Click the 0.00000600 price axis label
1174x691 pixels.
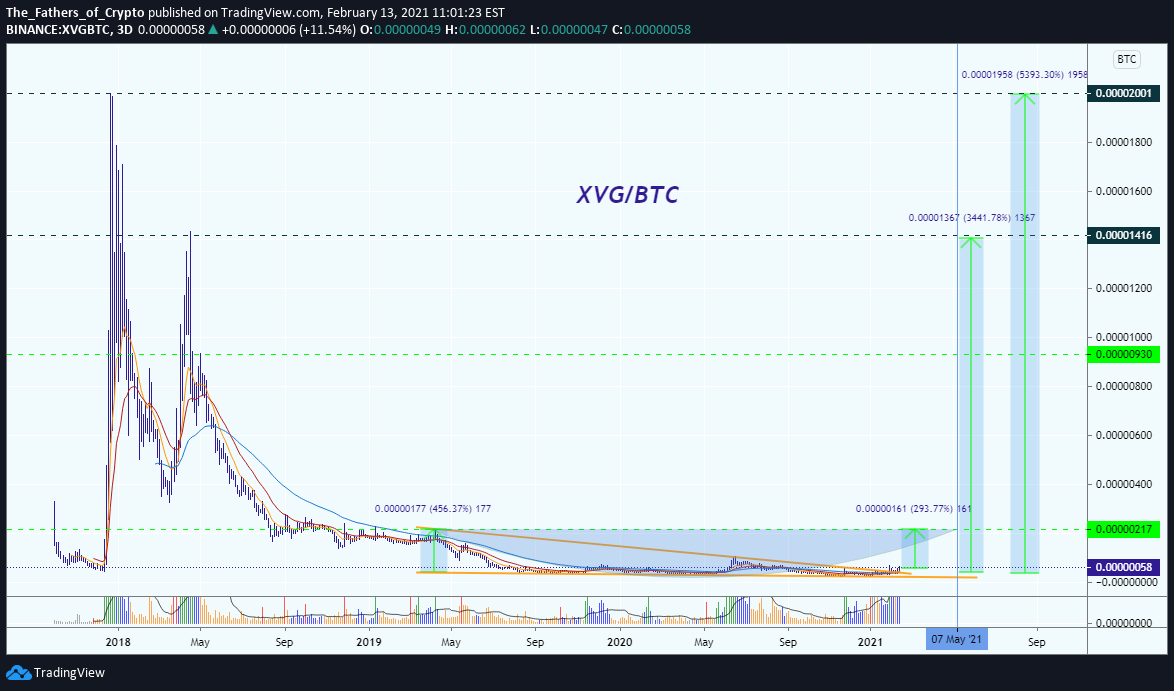[1124, 435]
